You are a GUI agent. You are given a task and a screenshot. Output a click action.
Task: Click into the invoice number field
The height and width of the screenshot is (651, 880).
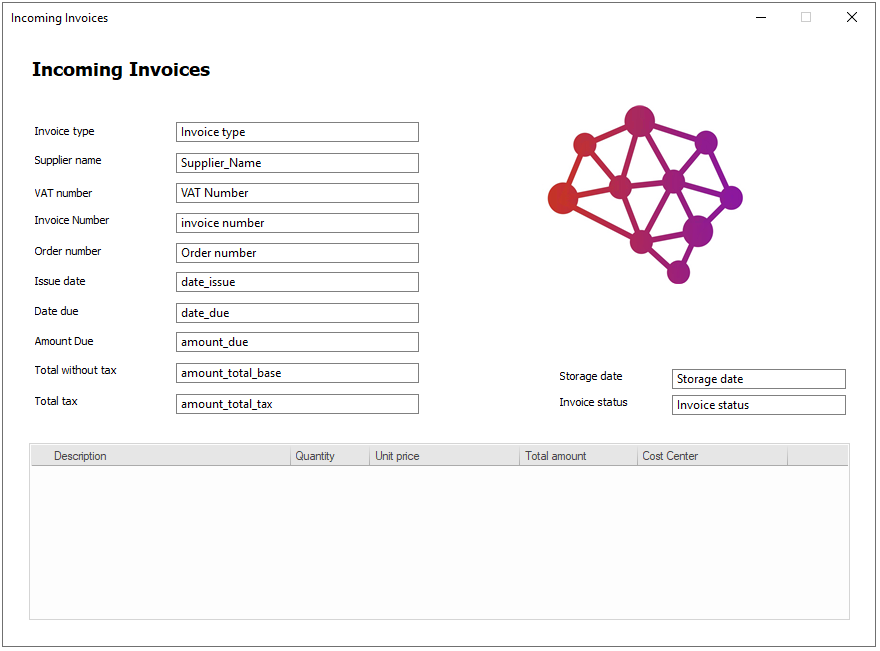(297, 223)
